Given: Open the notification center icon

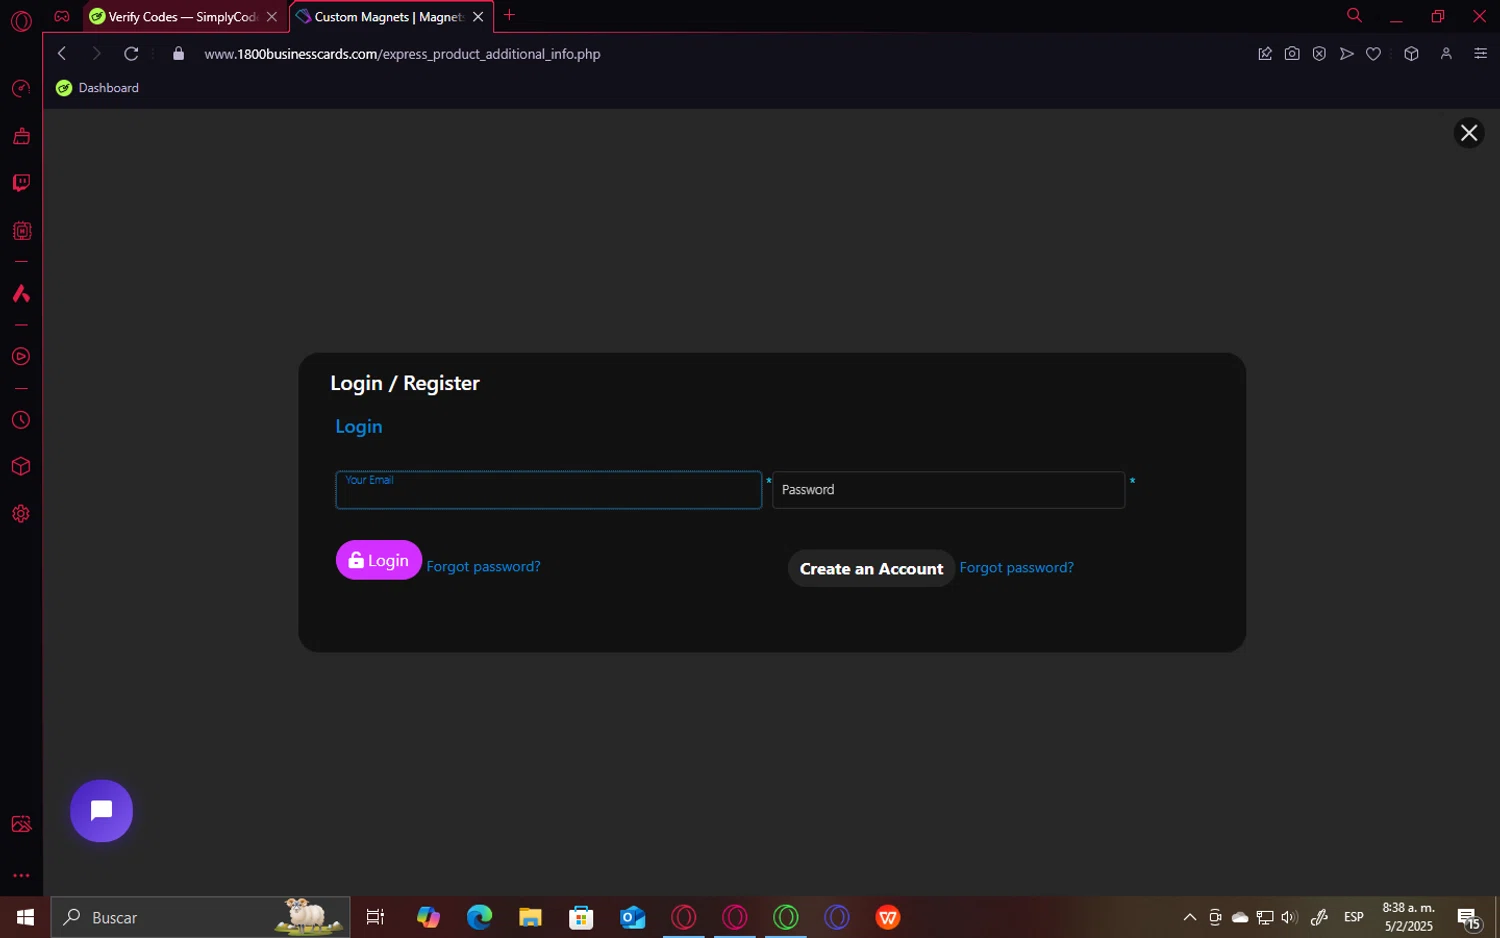Looking at the screenshot, I should (1468, 918).
